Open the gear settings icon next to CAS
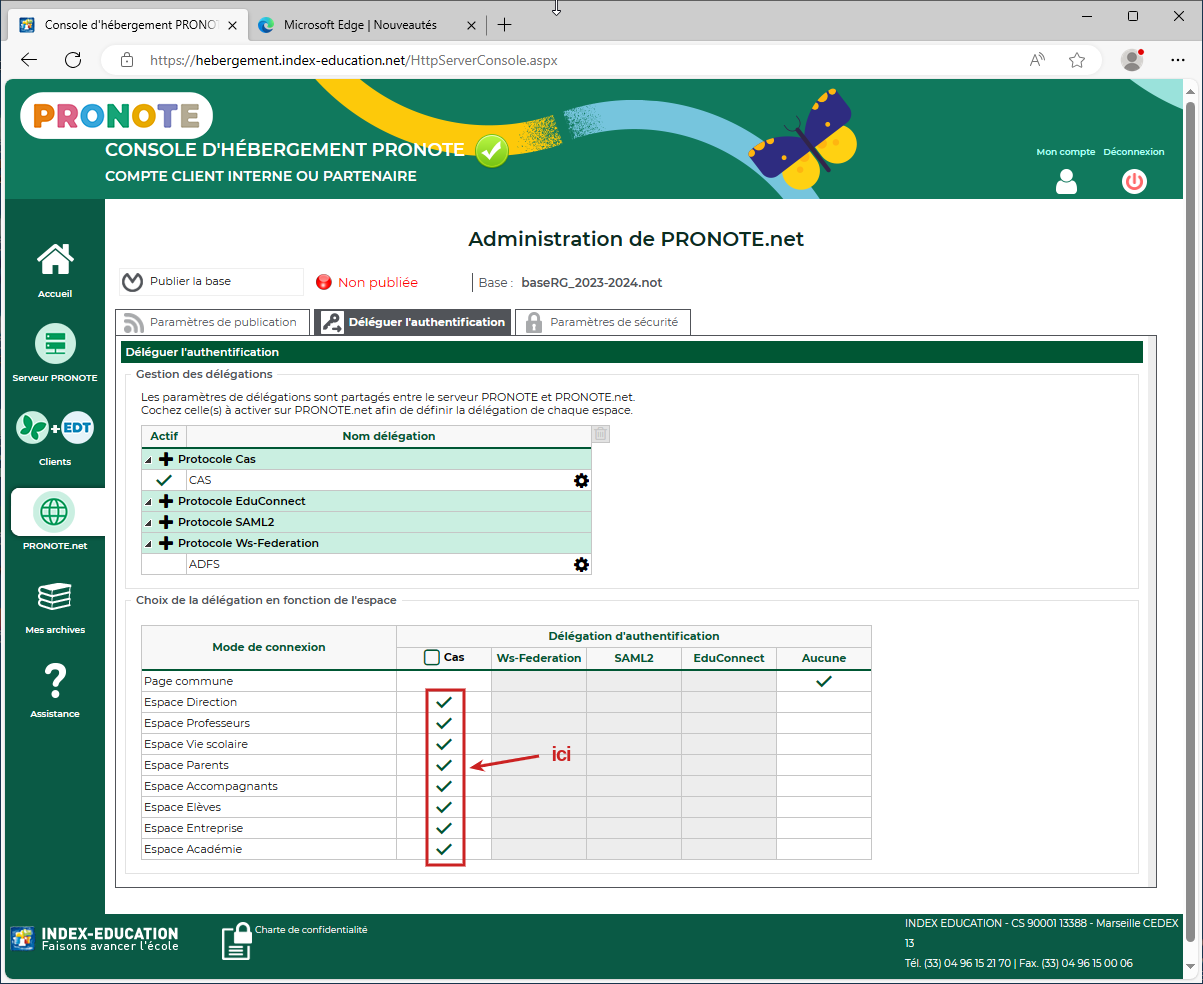The width and height of the screenshot is (1203, 984). (x=581, y=480)
